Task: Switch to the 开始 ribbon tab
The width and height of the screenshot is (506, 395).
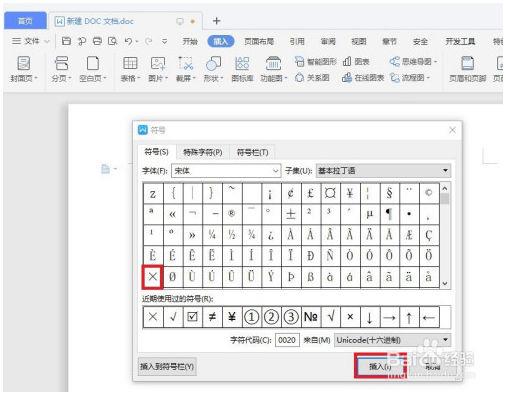Action: [190, 41]
